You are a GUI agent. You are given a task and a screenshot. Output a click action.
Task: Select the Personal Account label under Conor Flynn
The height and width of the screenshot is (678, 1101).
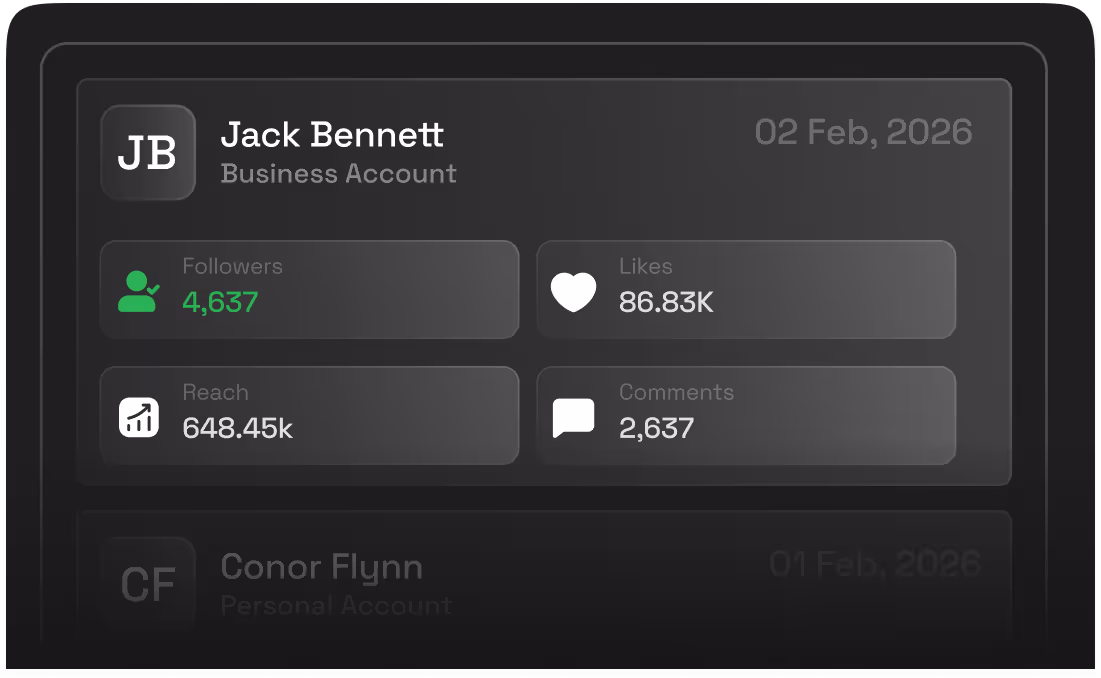pos(335,605)
